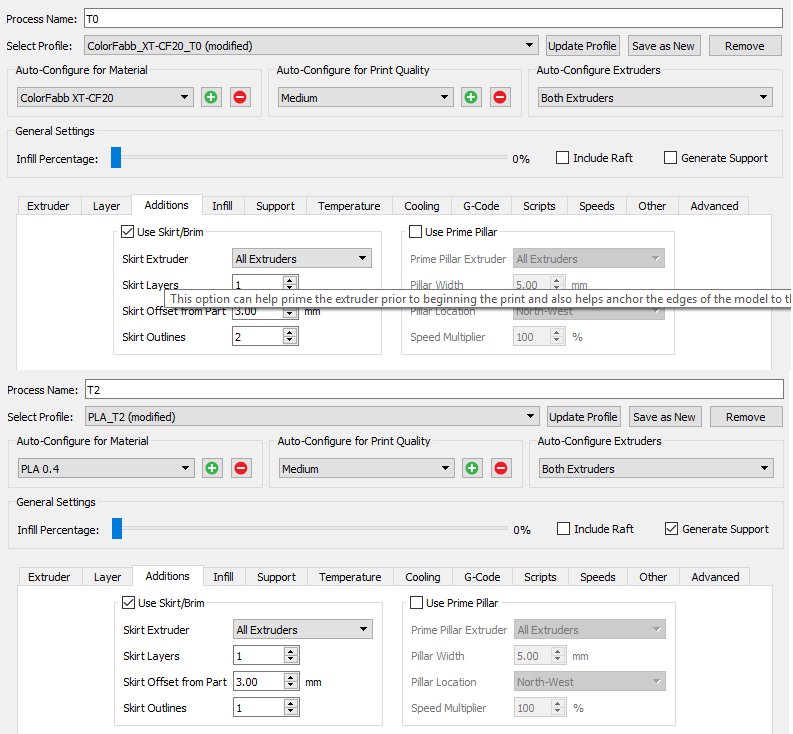Open the ColorFabb_XT-CF20_T0 profile dropdown
Viewport: 793px width, 734px height.
pyautogui.click(x=311, y=46)
